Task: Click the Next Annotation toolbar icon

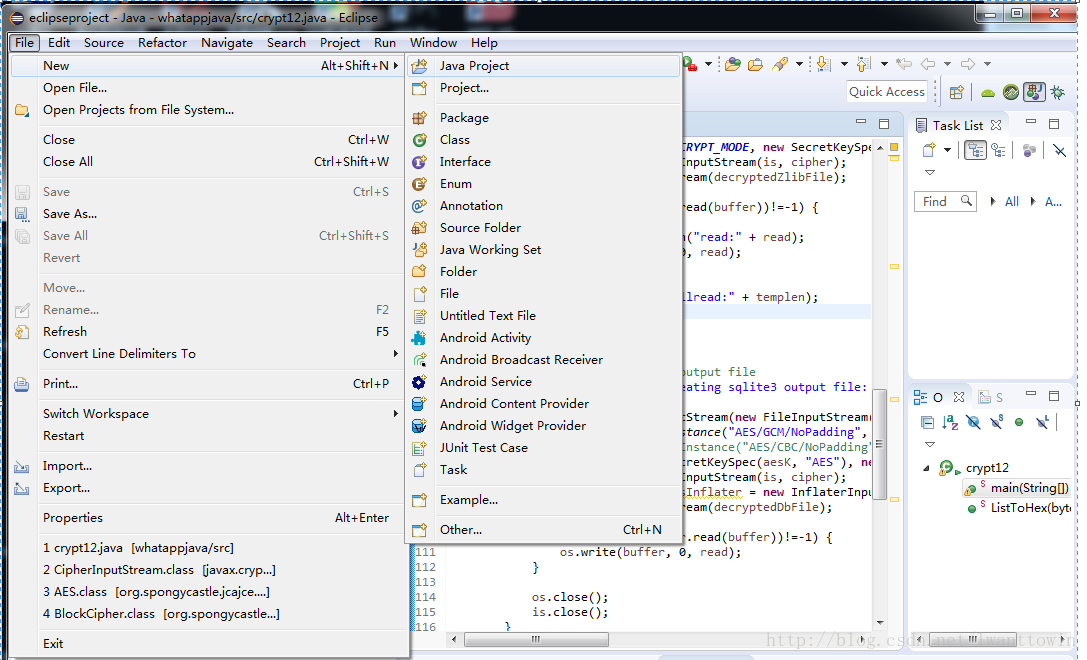Action: tap(824, 64)
